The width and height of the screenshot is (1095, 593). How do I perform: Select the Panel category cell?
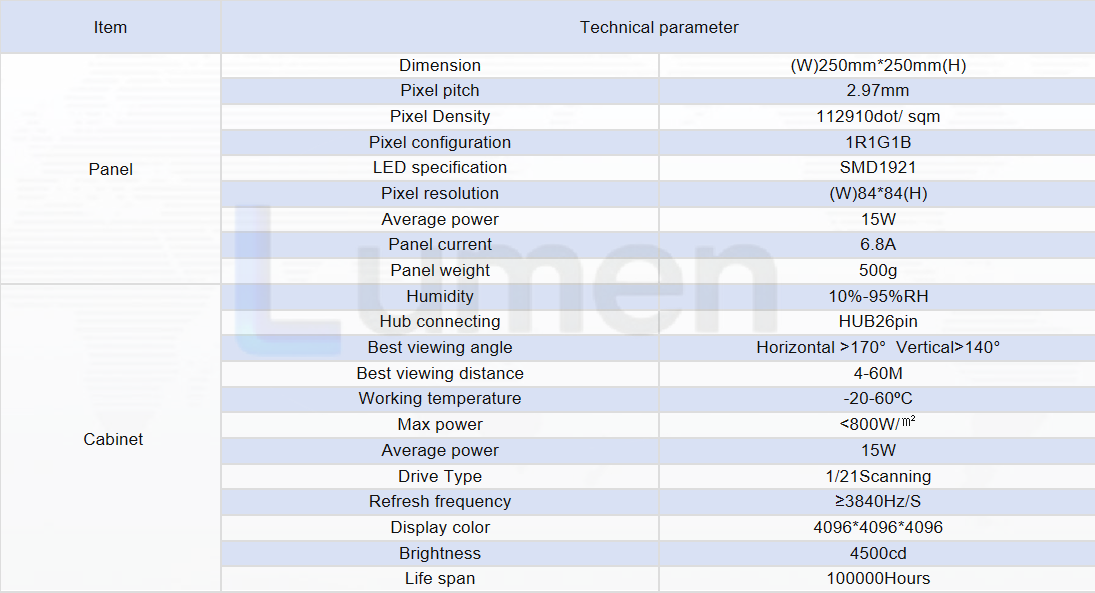point(110,169)
